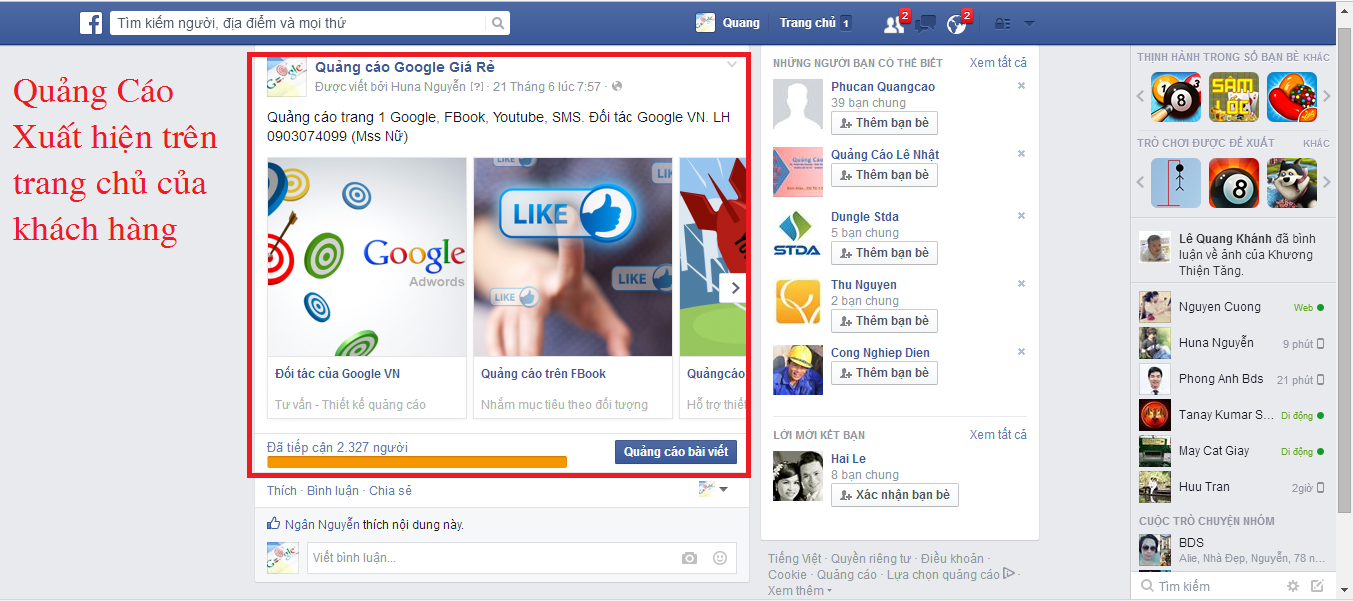Add Phucan Quangcao as friend
Image resolution: width=1353 pixels, height=601 pixels.
coord(884,122)
